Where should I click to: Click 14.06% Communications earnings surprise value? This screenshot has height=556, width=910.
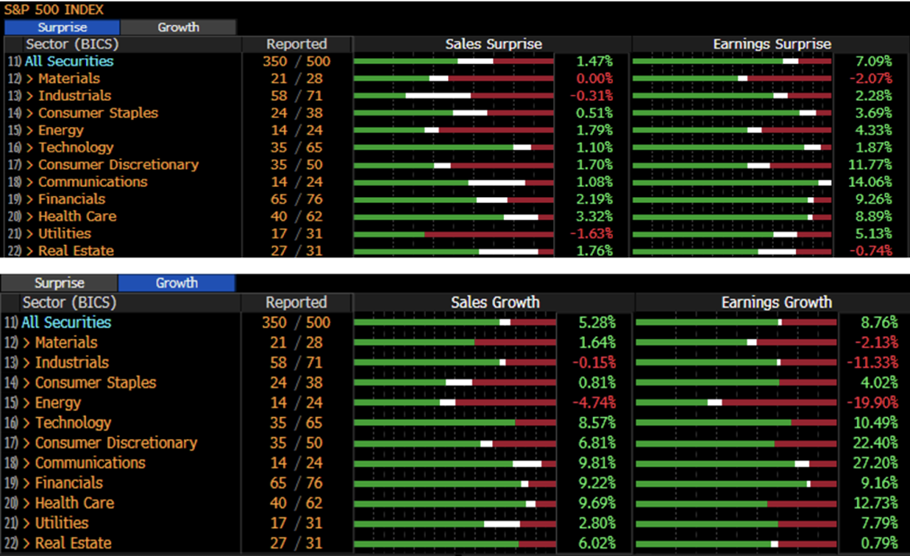(870, 182)
